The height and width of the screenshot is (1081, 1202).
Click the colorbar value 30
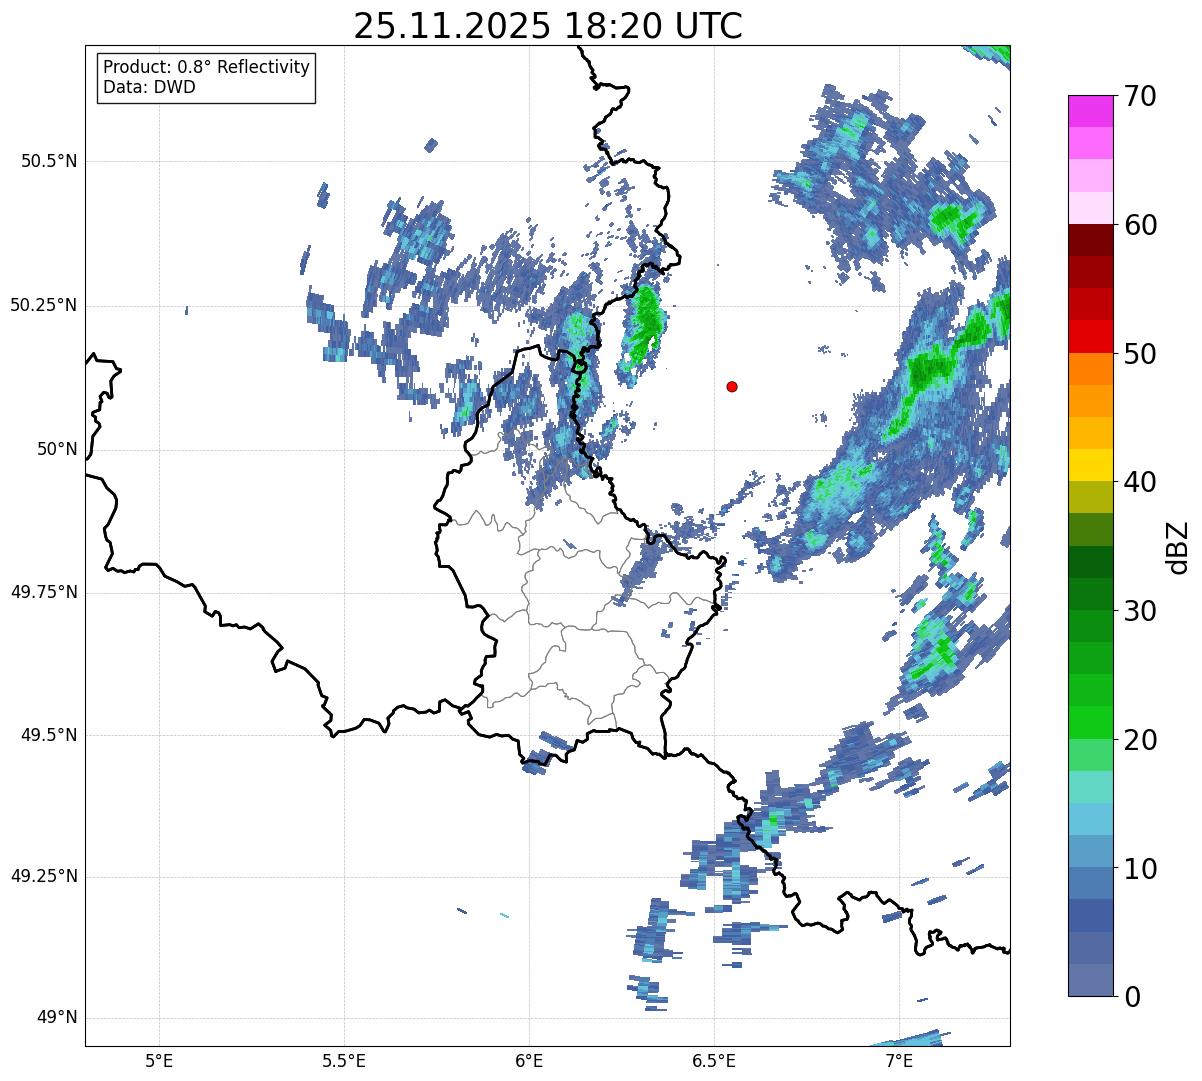(1140, 611)
